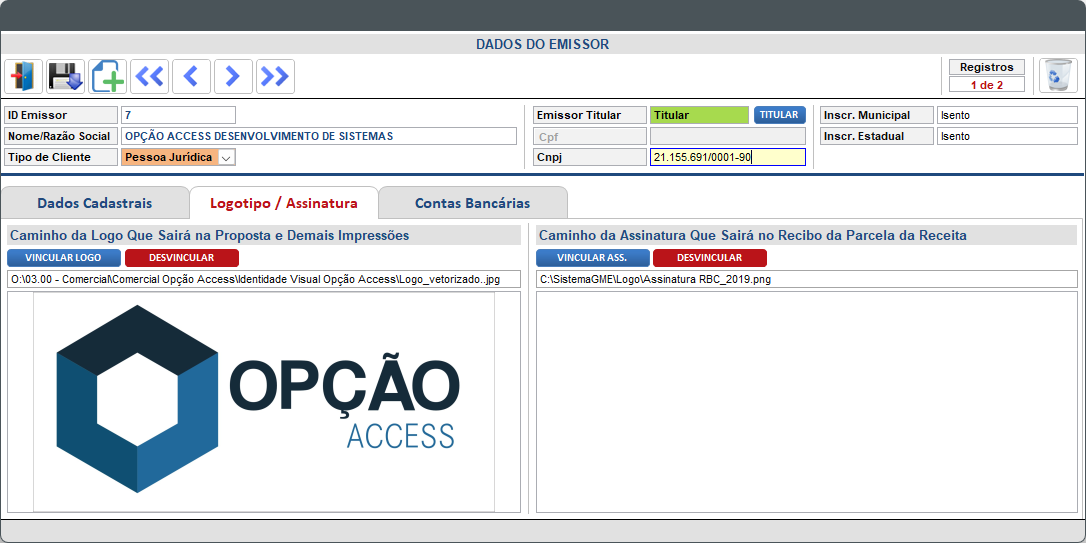1086x543 pixels.
Task: Click the green Emissor Titular field
Action: point(700,115)
